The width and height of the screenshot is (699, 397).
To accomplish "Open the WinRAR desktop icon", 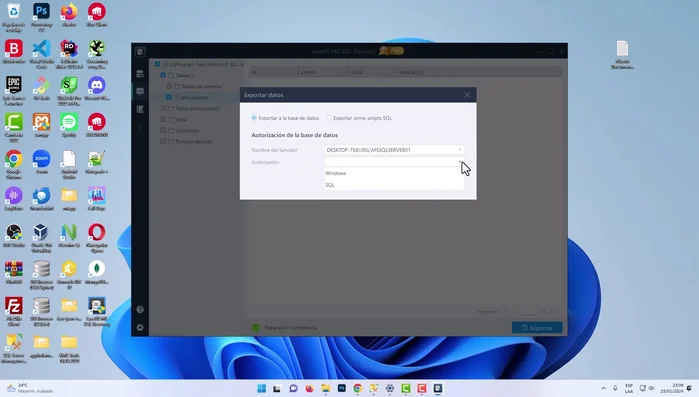I will [14, 273].
